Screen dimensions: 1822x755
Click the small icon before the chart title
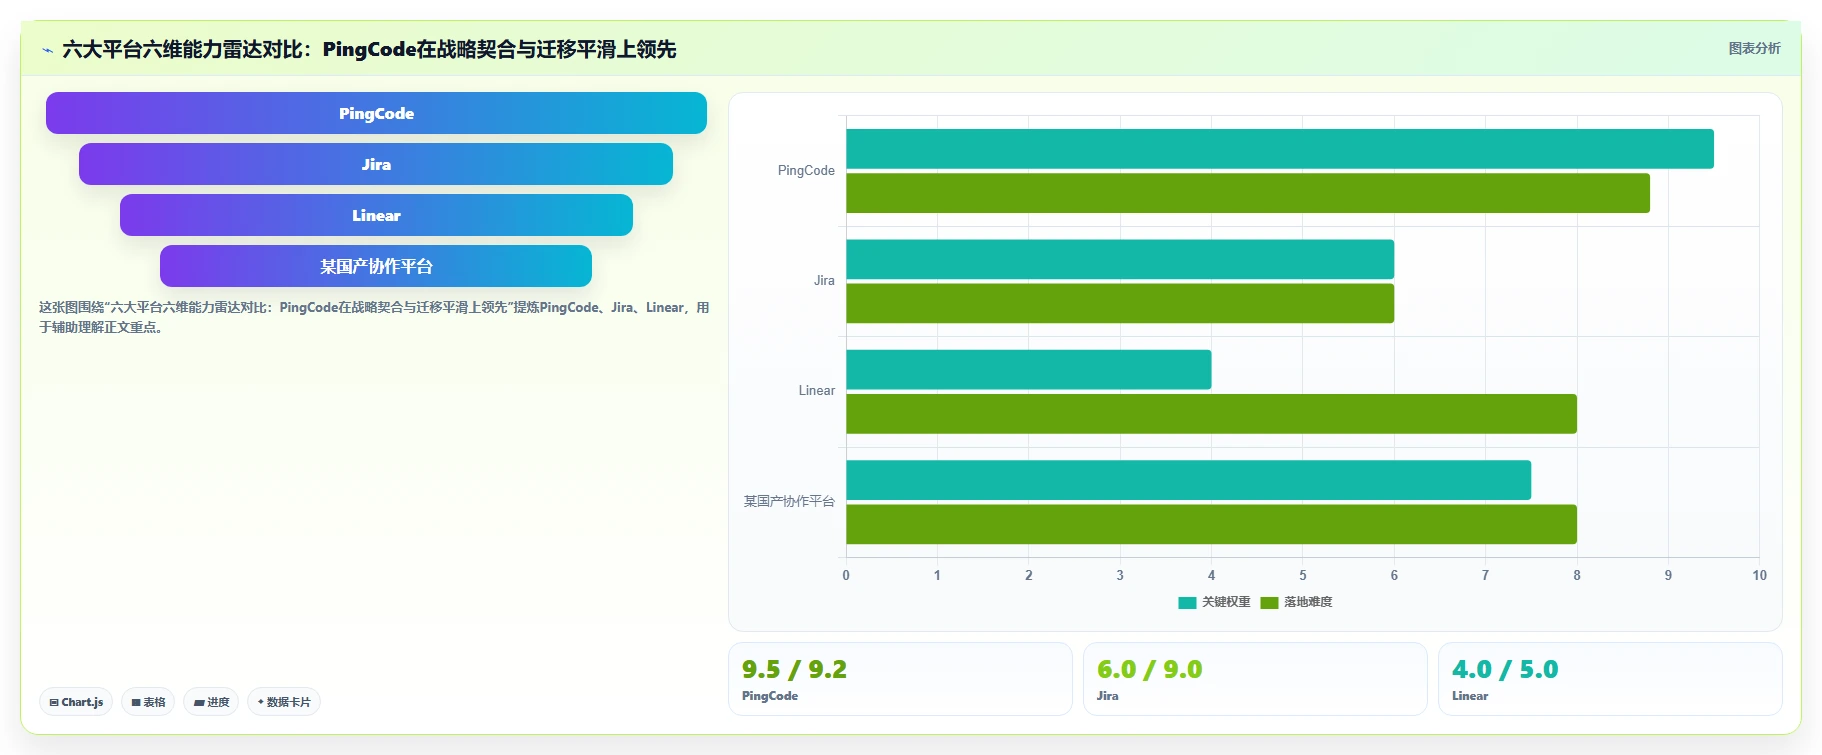point(47,50)
